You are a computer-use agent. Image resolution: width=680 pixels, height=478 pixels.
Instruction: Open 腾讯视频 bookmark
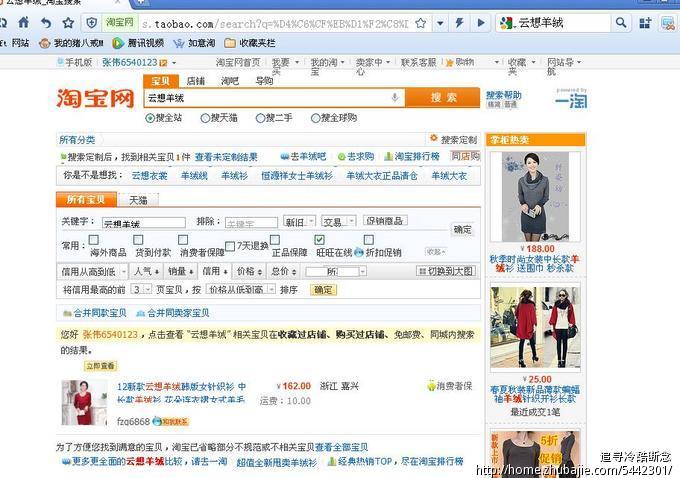click(138, 43)
